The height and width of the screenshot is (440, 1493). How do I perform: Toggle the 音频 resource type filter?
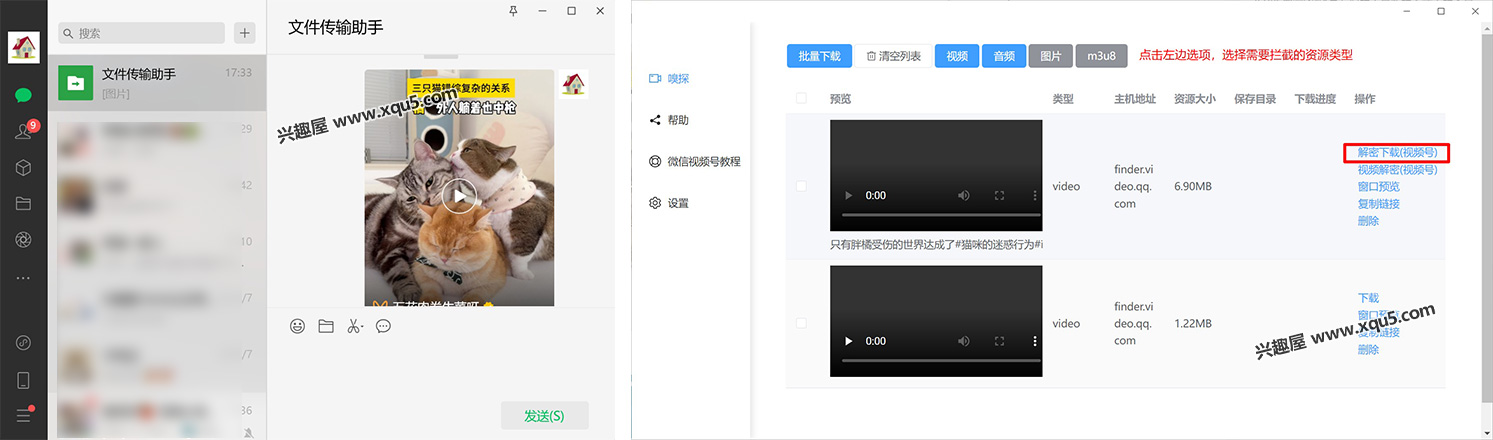coord(1003,56)
